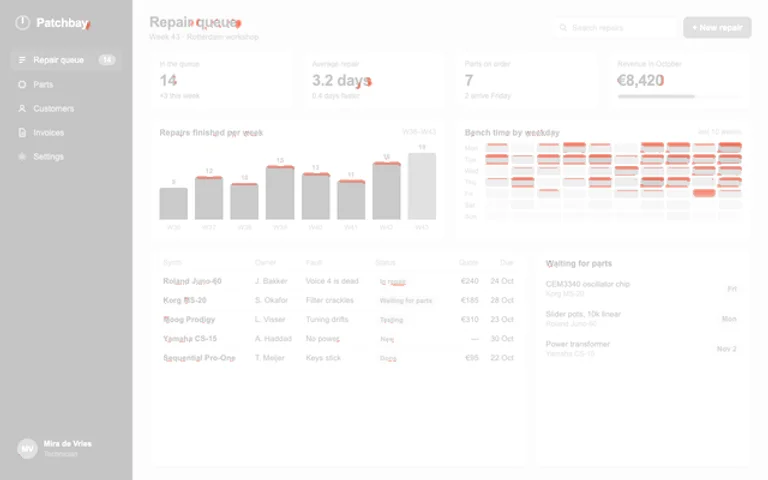
Task: Click the Repairs finished per week title
Action: [x=211, y=132]
